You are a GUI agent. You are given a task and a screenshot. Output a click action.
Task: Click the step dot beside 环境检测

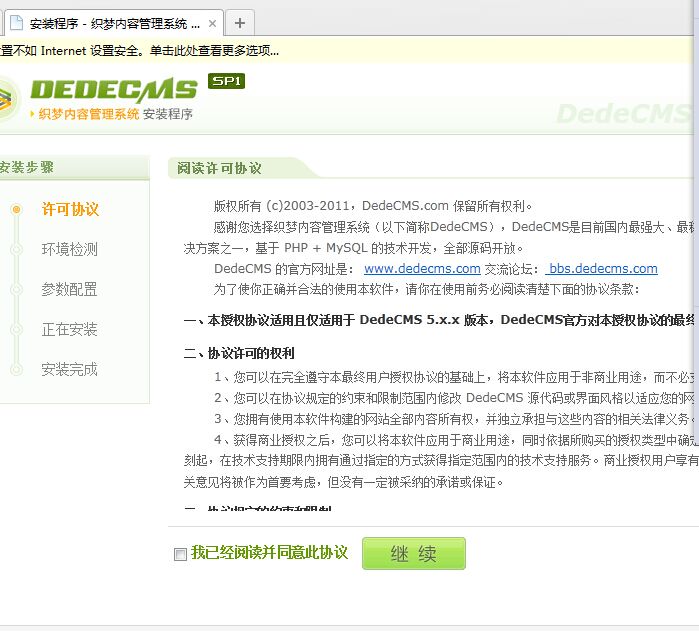pos(15,250)
